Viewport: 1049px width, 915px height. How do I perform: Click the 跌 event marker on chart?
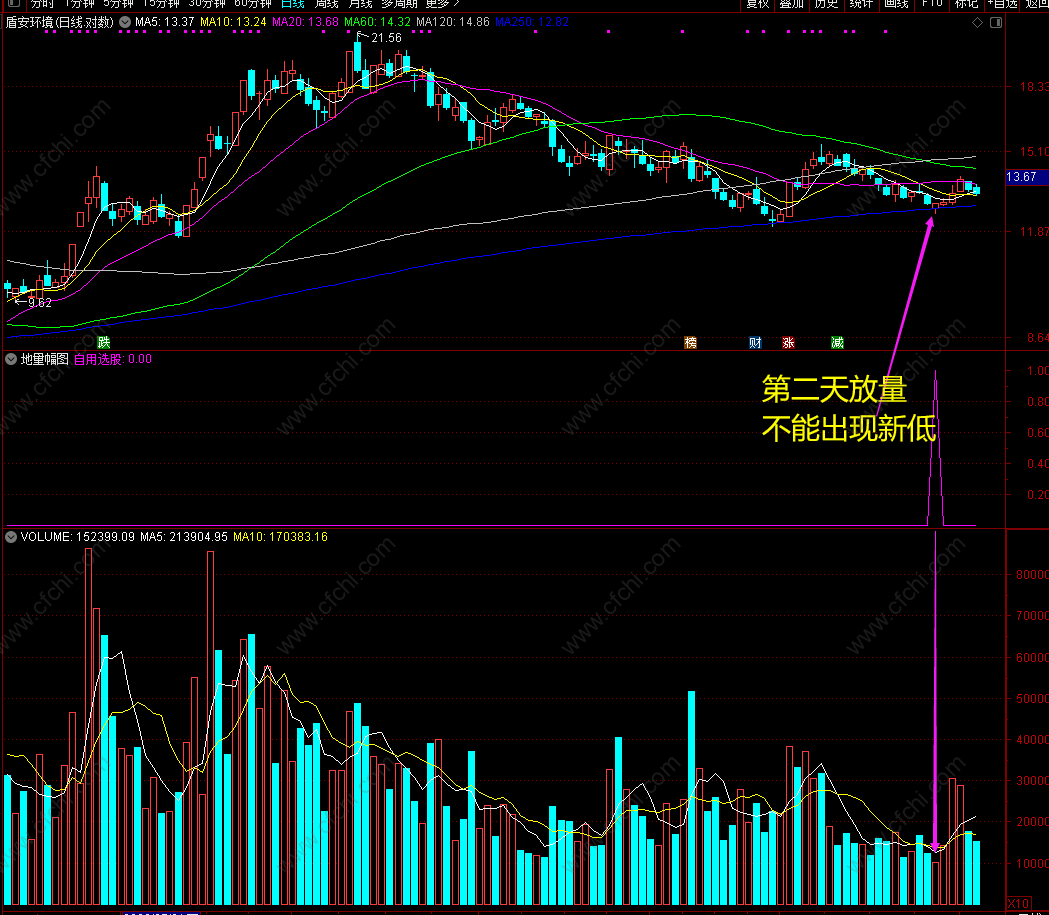coord(104,342)
